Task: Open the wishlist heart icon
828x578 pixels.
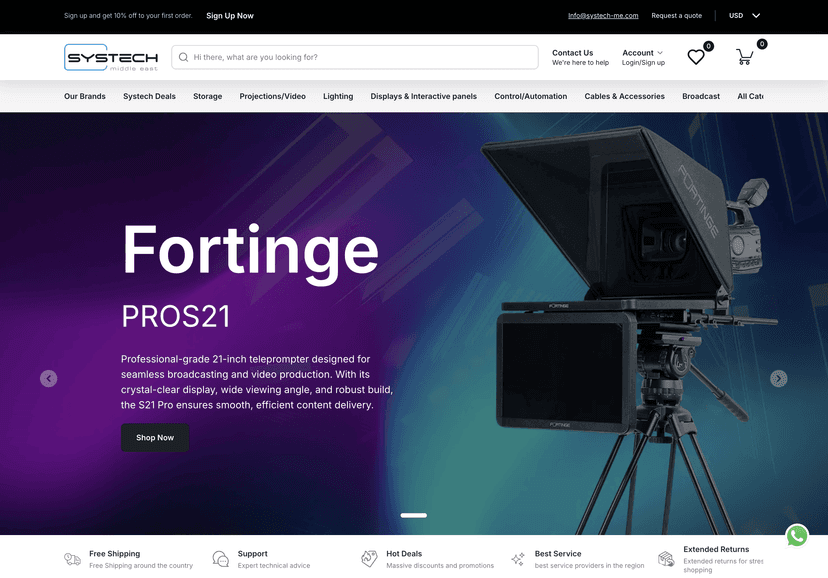Action: (x=696, y=58)
